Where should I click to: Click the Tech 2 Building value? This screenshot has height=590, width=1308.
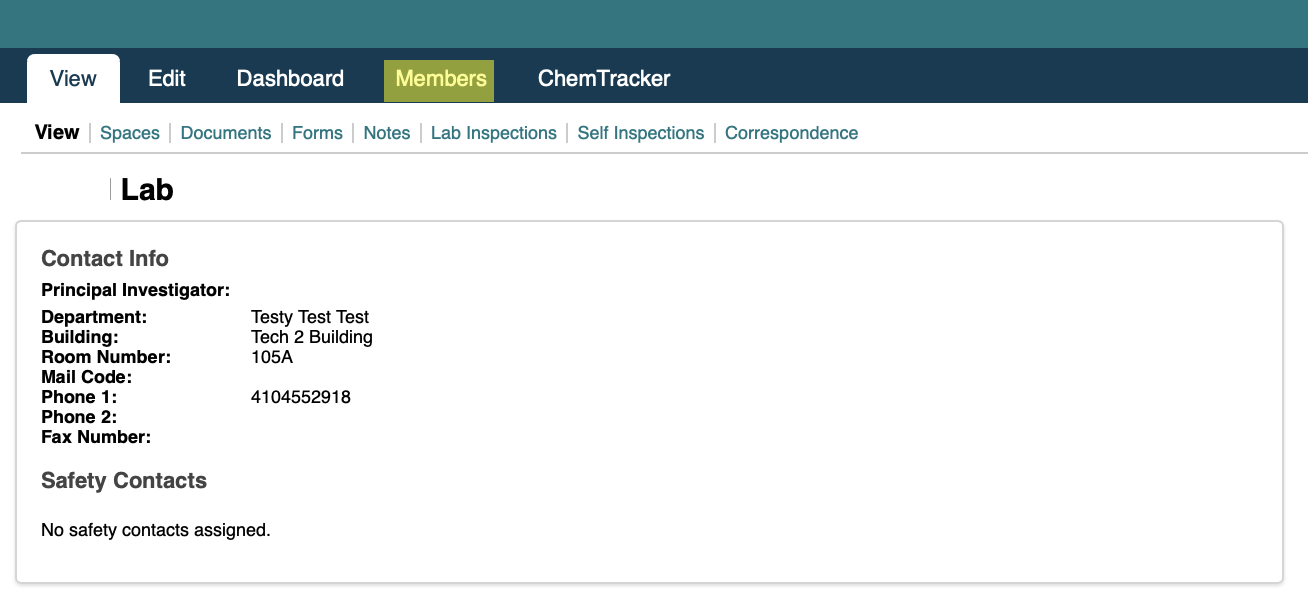coord(312,337)
